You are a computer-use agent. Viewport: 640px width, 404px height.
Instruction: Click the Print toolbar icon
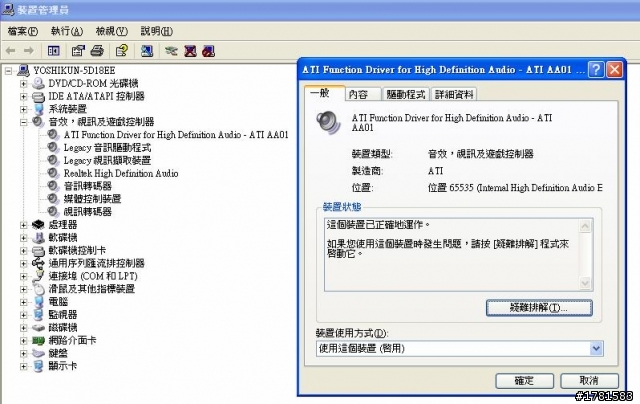(x=97, y=51)
